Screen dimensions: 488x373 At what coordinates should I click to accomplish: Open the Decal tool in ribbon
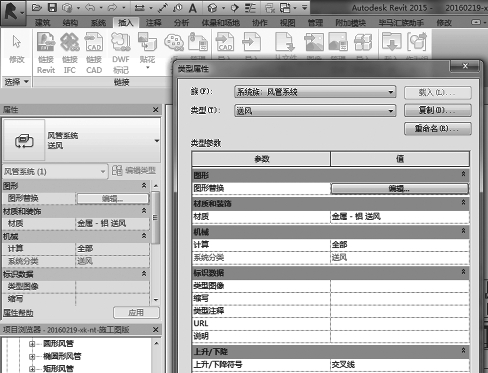pyautogui.click(x=147, y=42)
